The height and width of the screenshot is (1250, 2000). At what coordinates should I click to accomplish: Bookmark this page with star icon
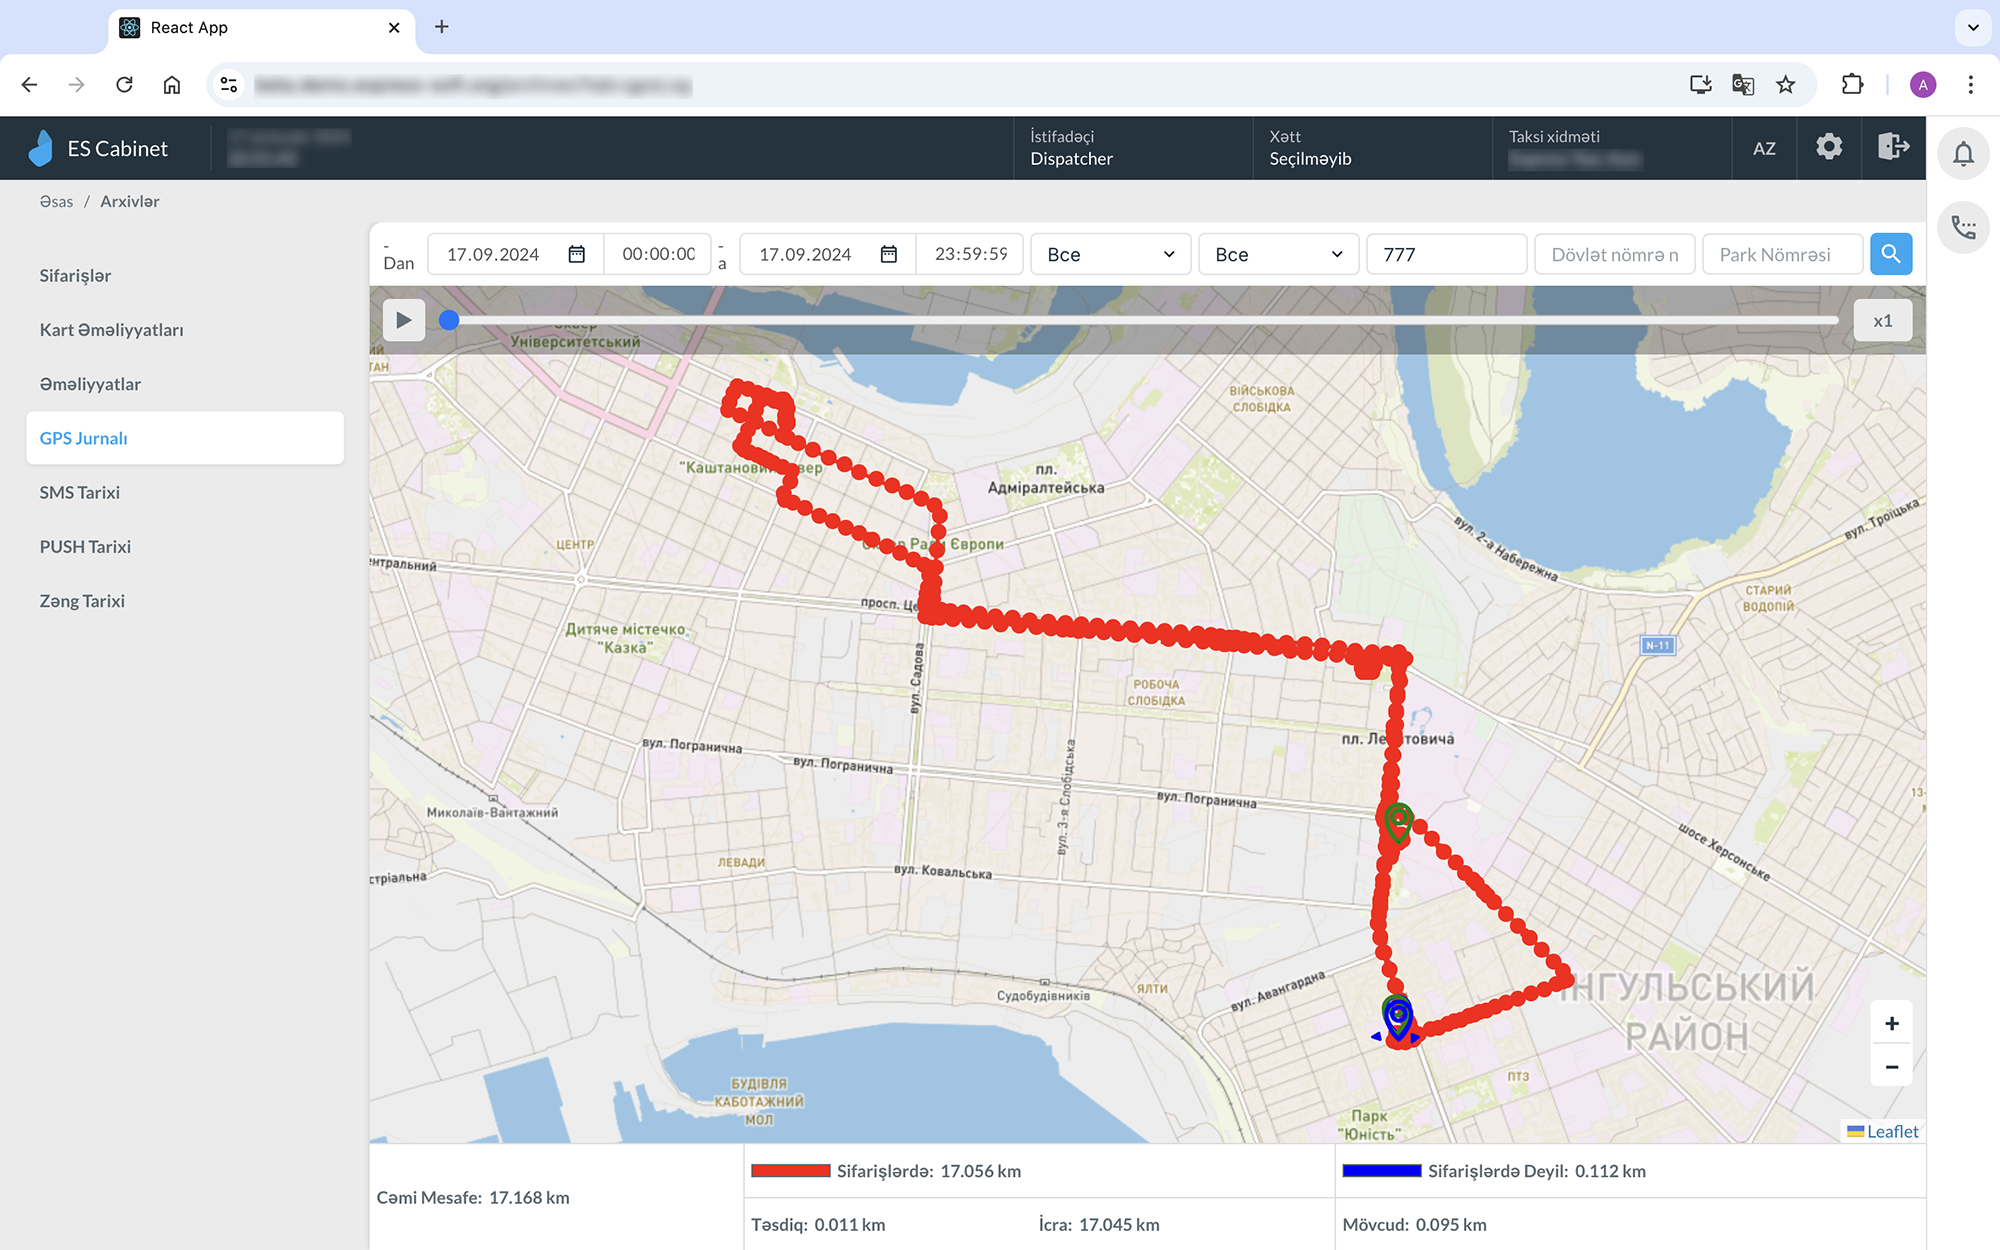(x=1786, y=85)
